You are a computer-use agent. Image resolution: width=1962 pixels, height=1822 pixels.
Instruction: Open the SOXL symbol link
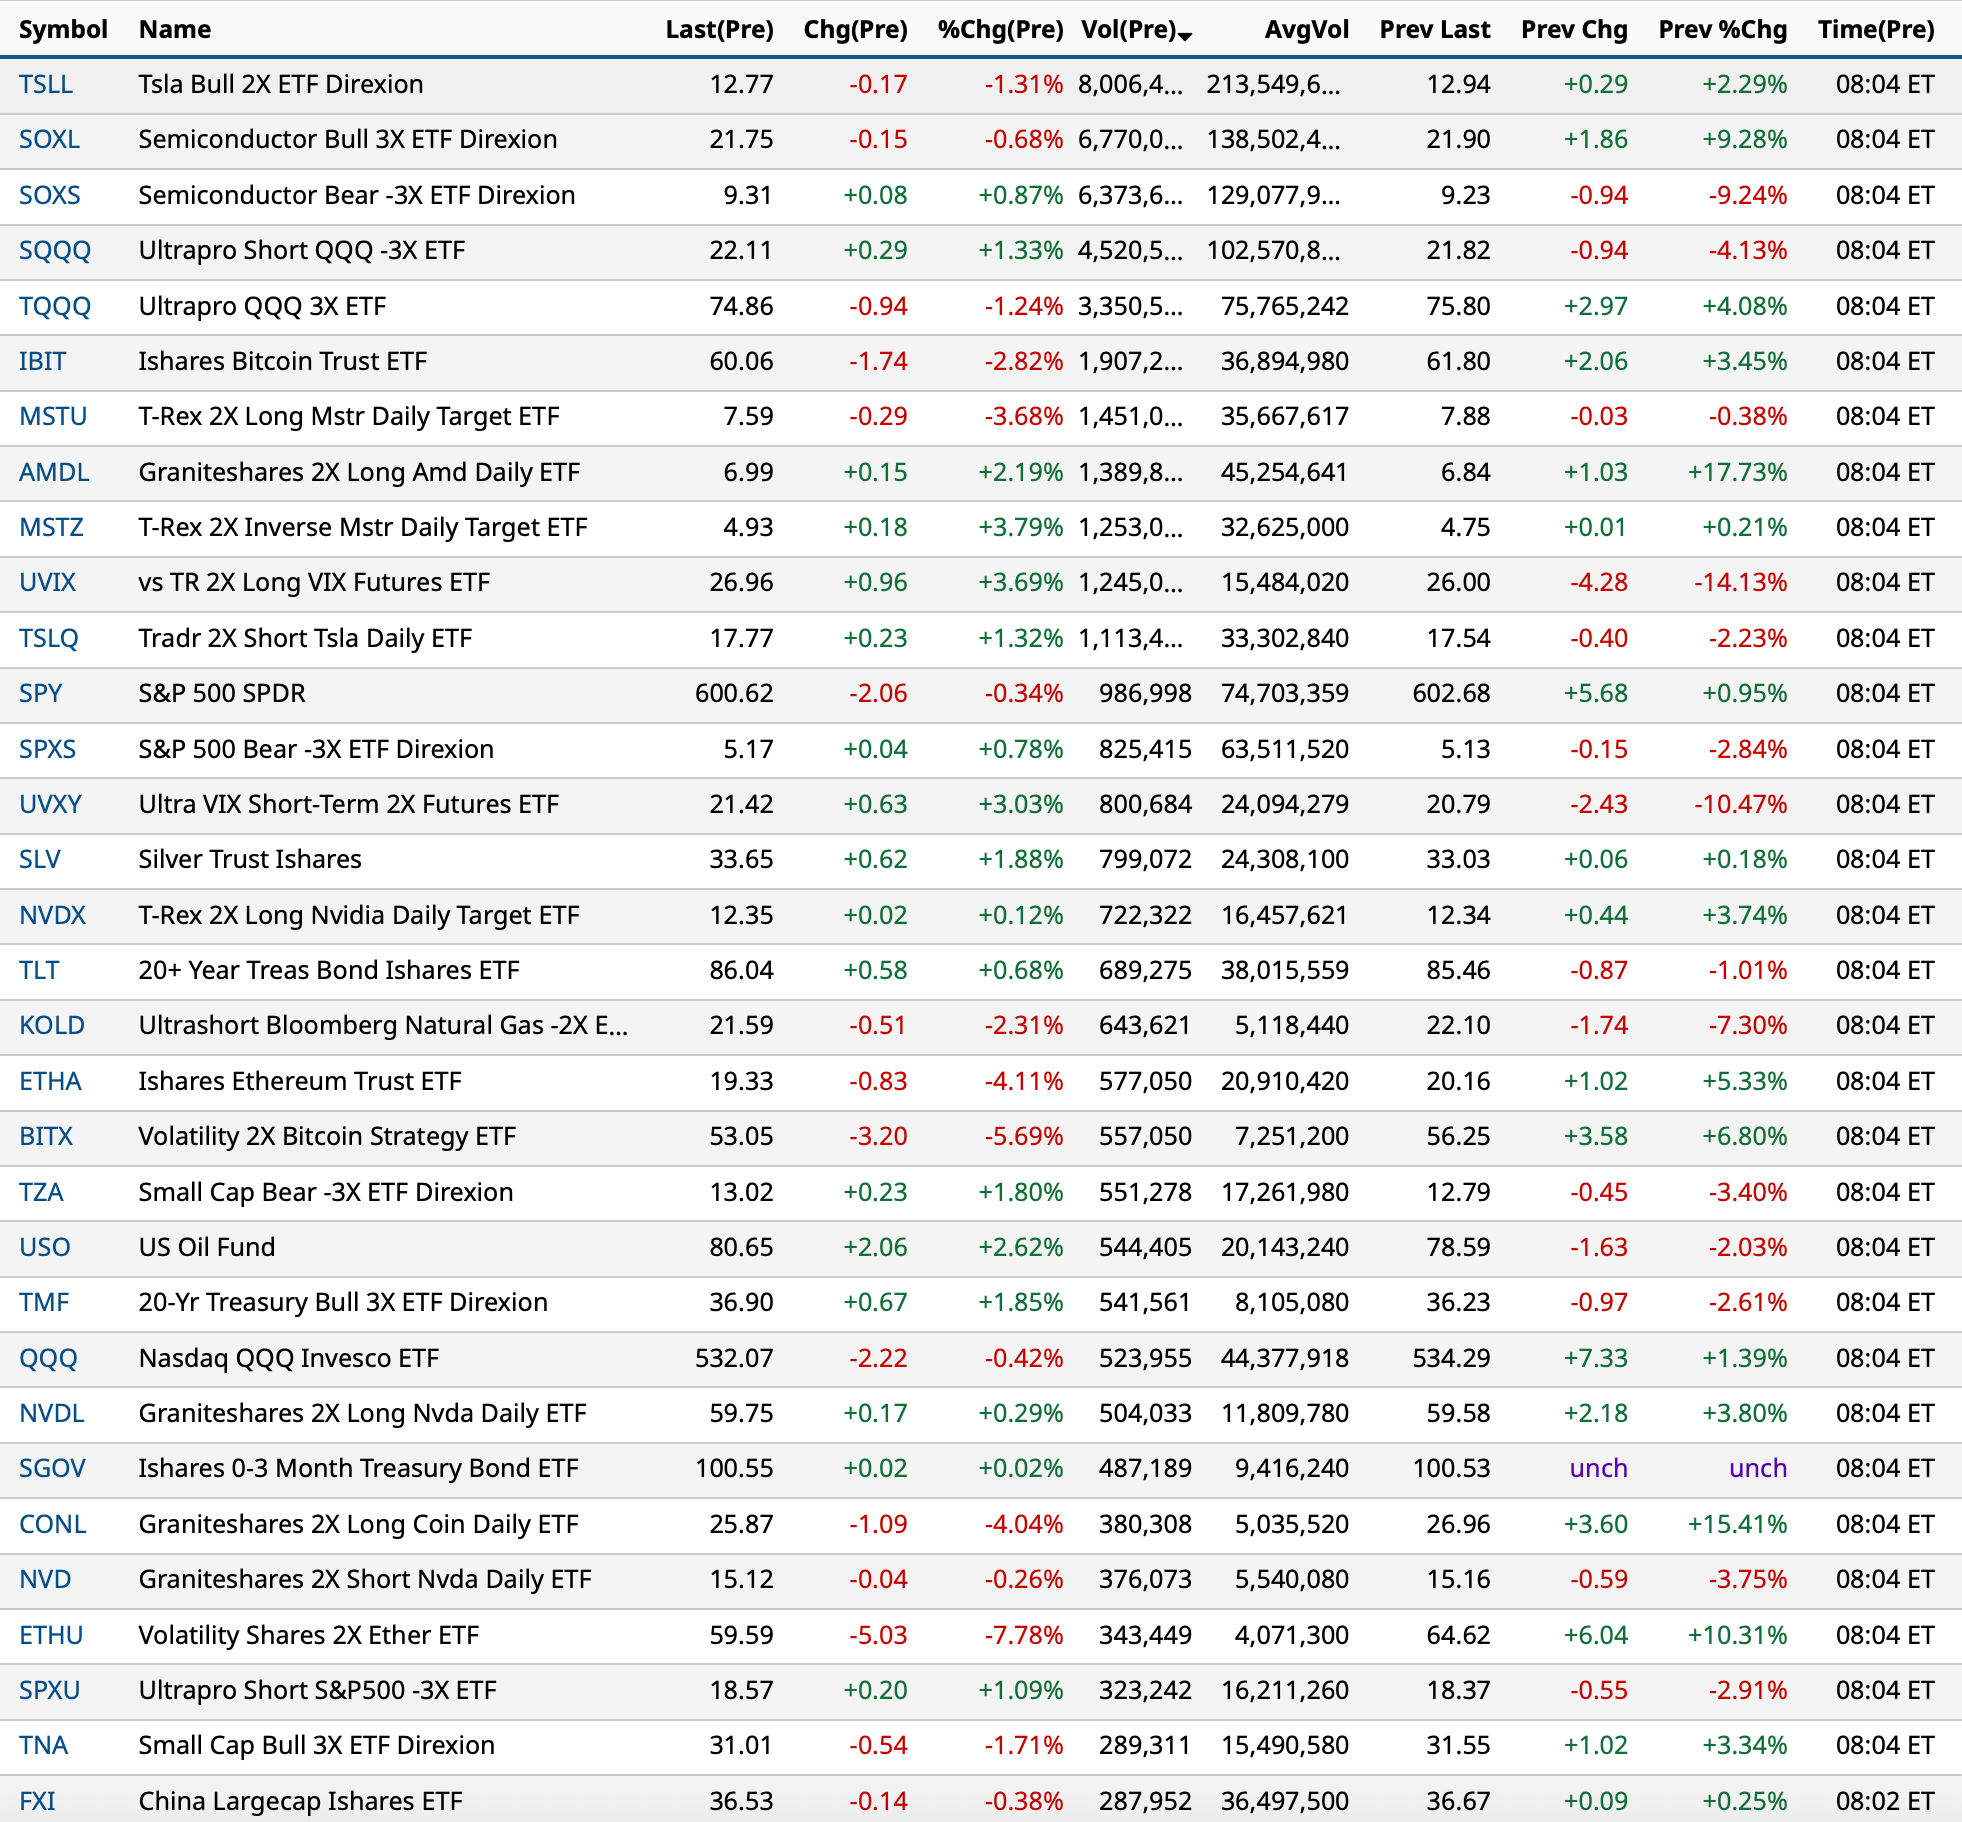49,139
